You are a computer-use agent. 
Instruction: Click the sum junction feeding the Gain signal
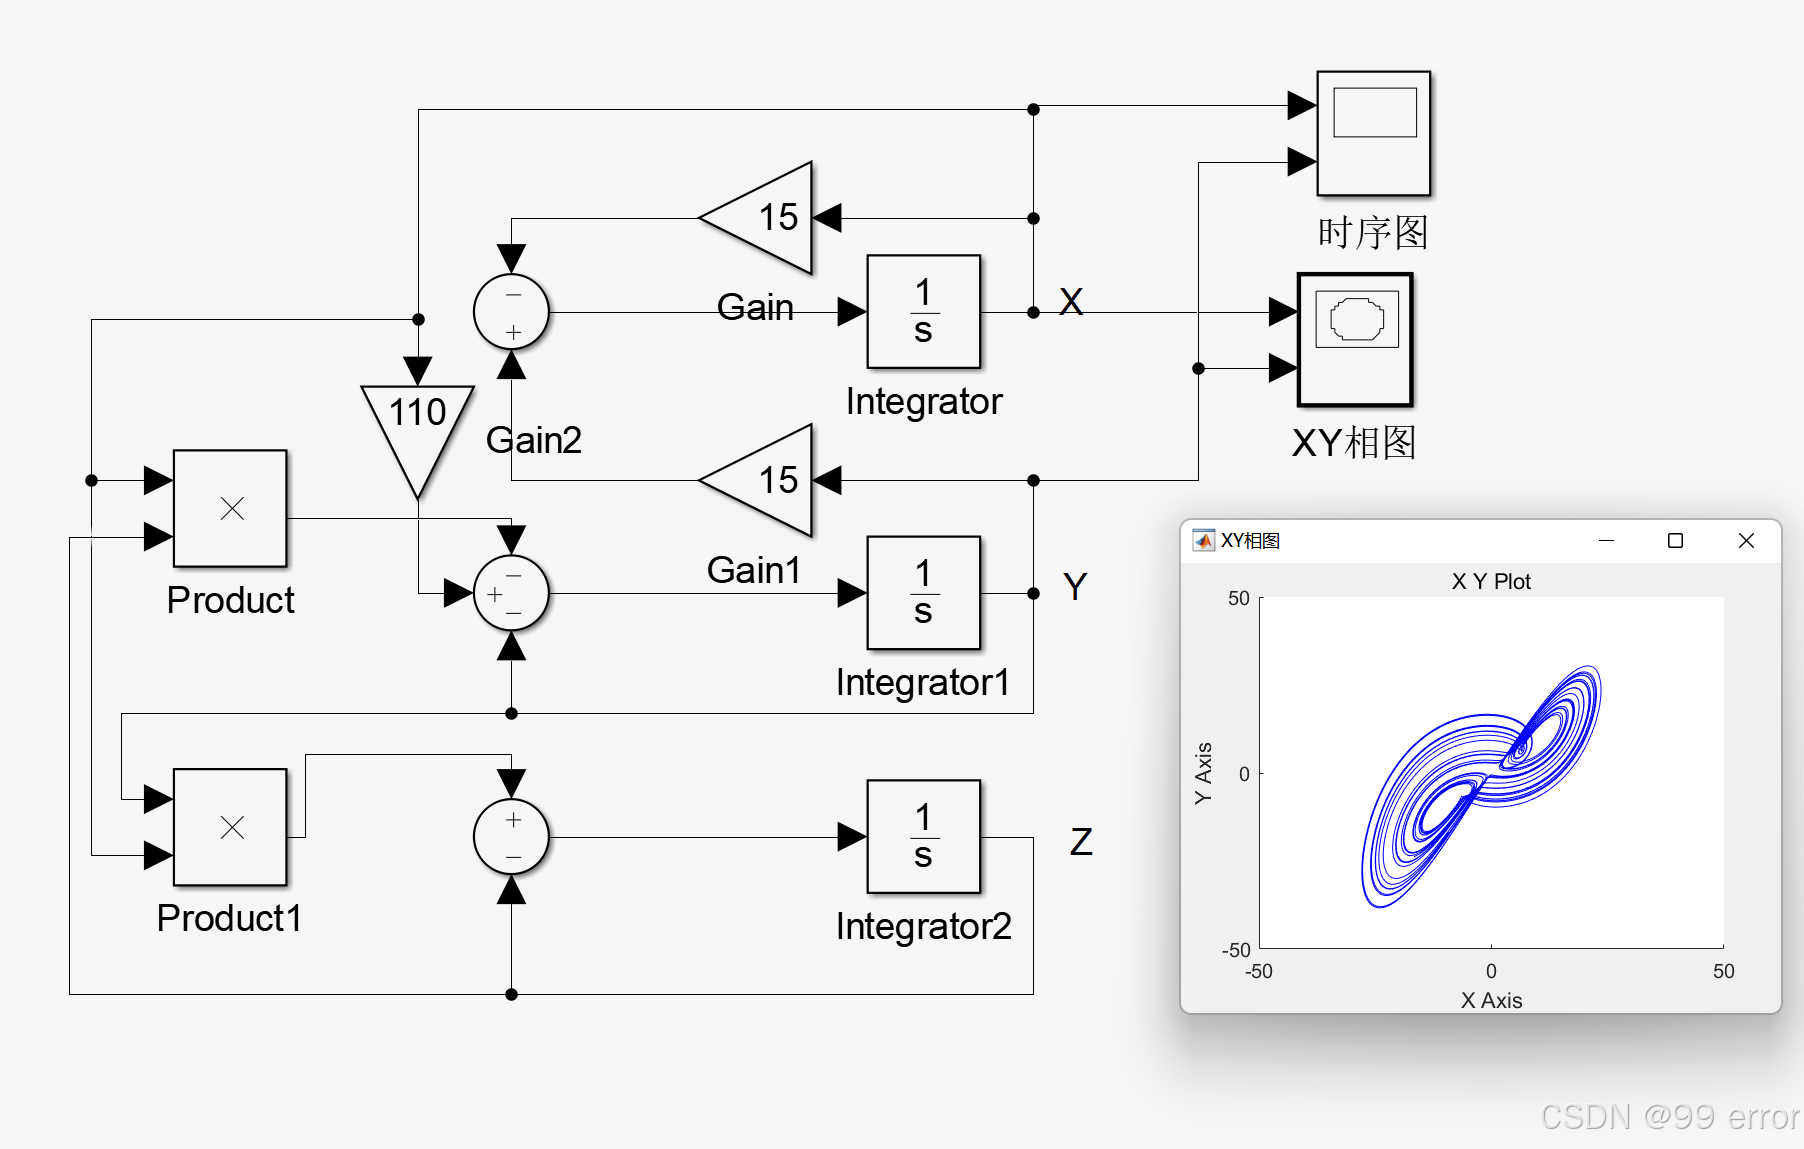point(510,311)
